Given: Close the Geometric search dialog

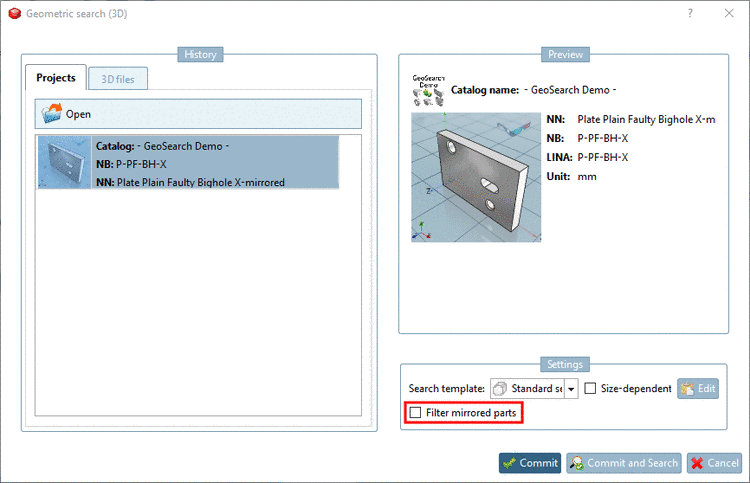Looking at the screenshot, I should (x=729, y=13).
